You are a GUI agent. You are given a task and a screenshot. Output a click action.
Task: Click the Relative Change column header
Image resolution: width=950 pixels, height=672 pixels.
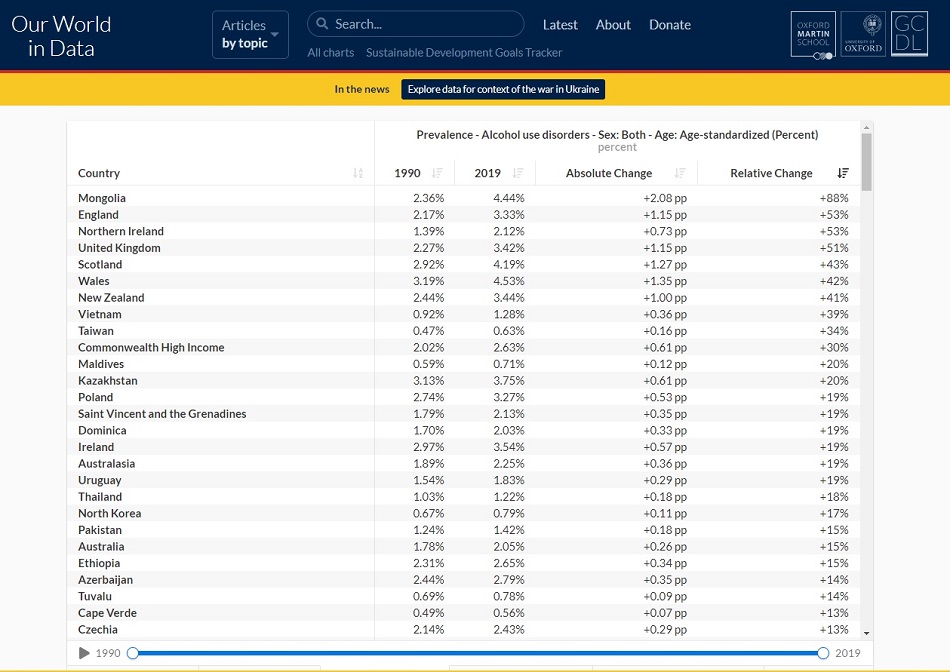point(771,173)
